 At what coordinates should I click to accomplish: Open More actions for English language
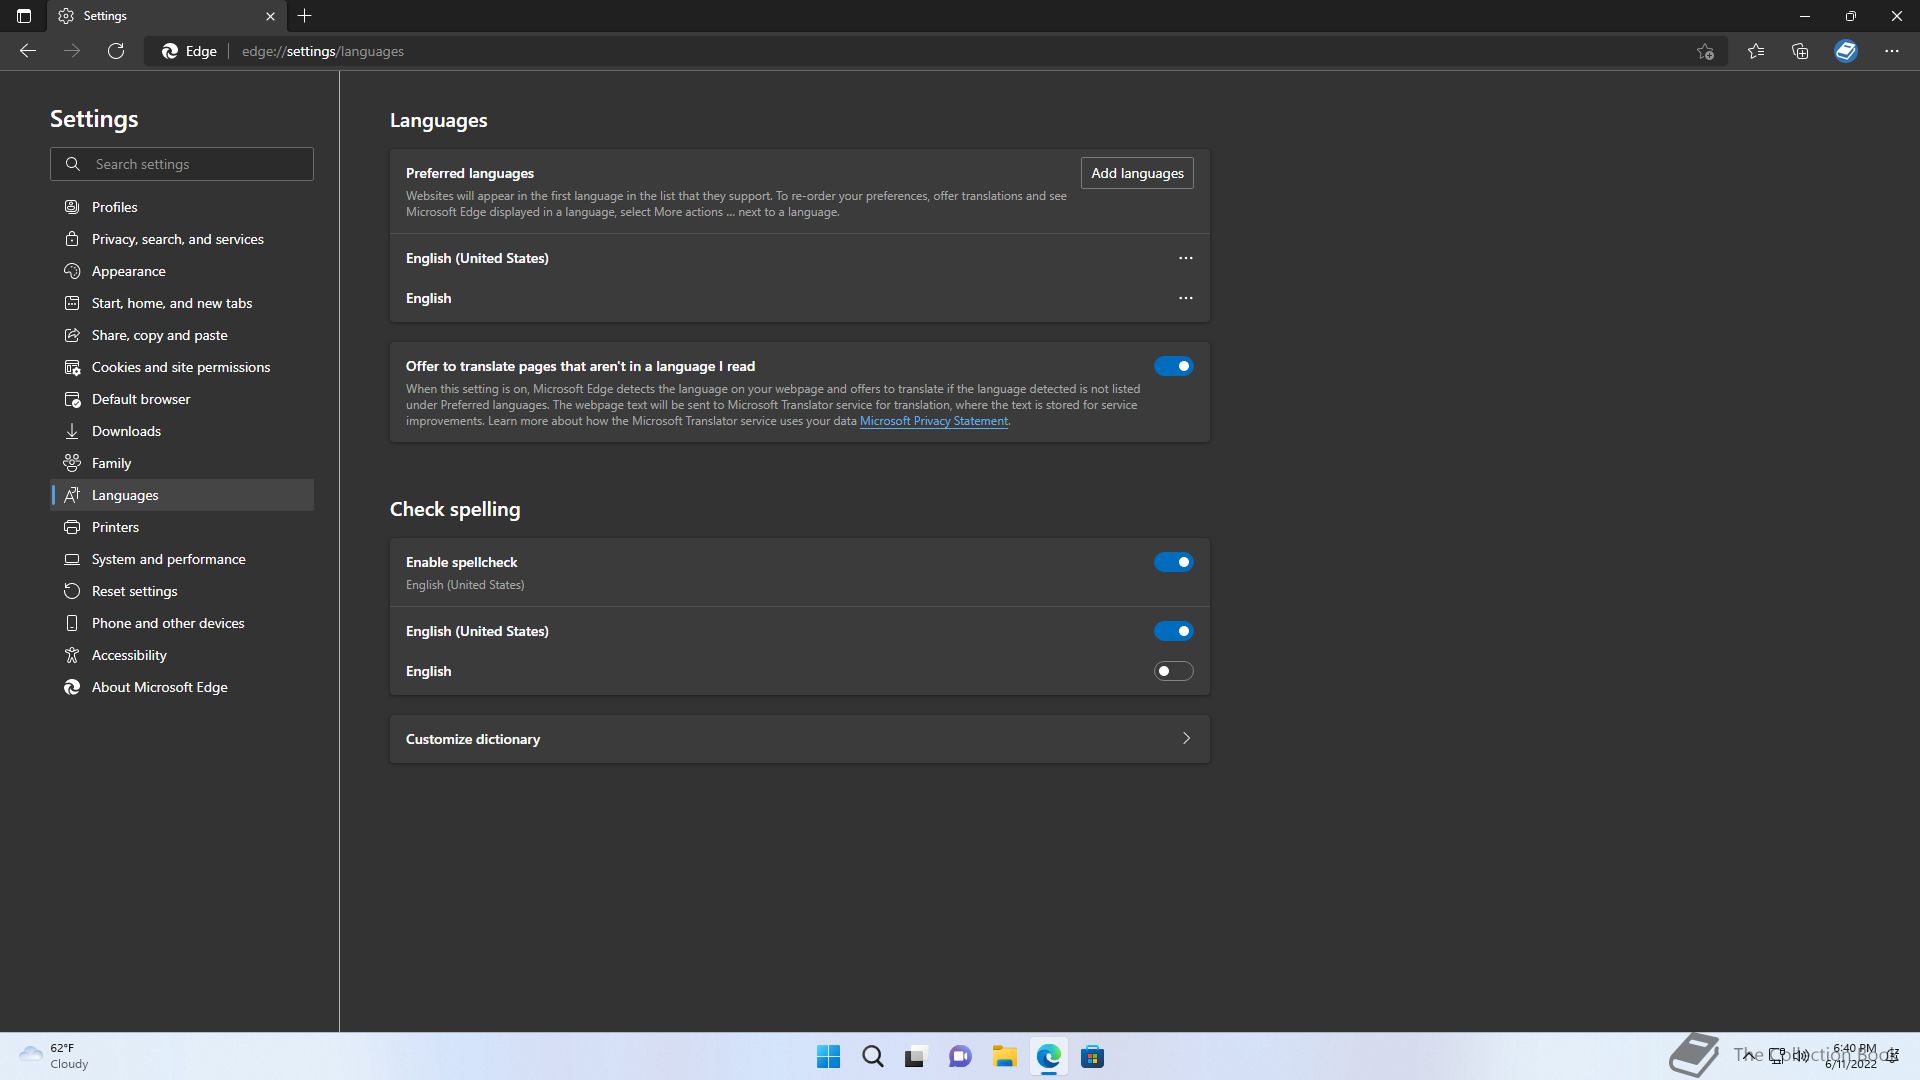tap(1185, 298)
